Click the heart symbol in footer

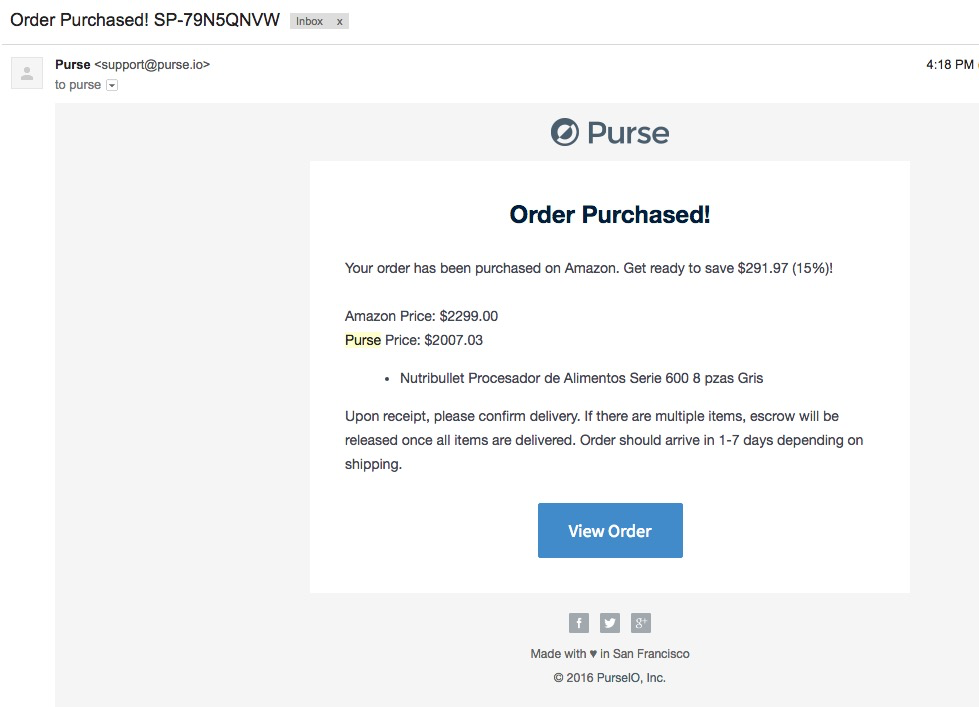tap(593, 654)
